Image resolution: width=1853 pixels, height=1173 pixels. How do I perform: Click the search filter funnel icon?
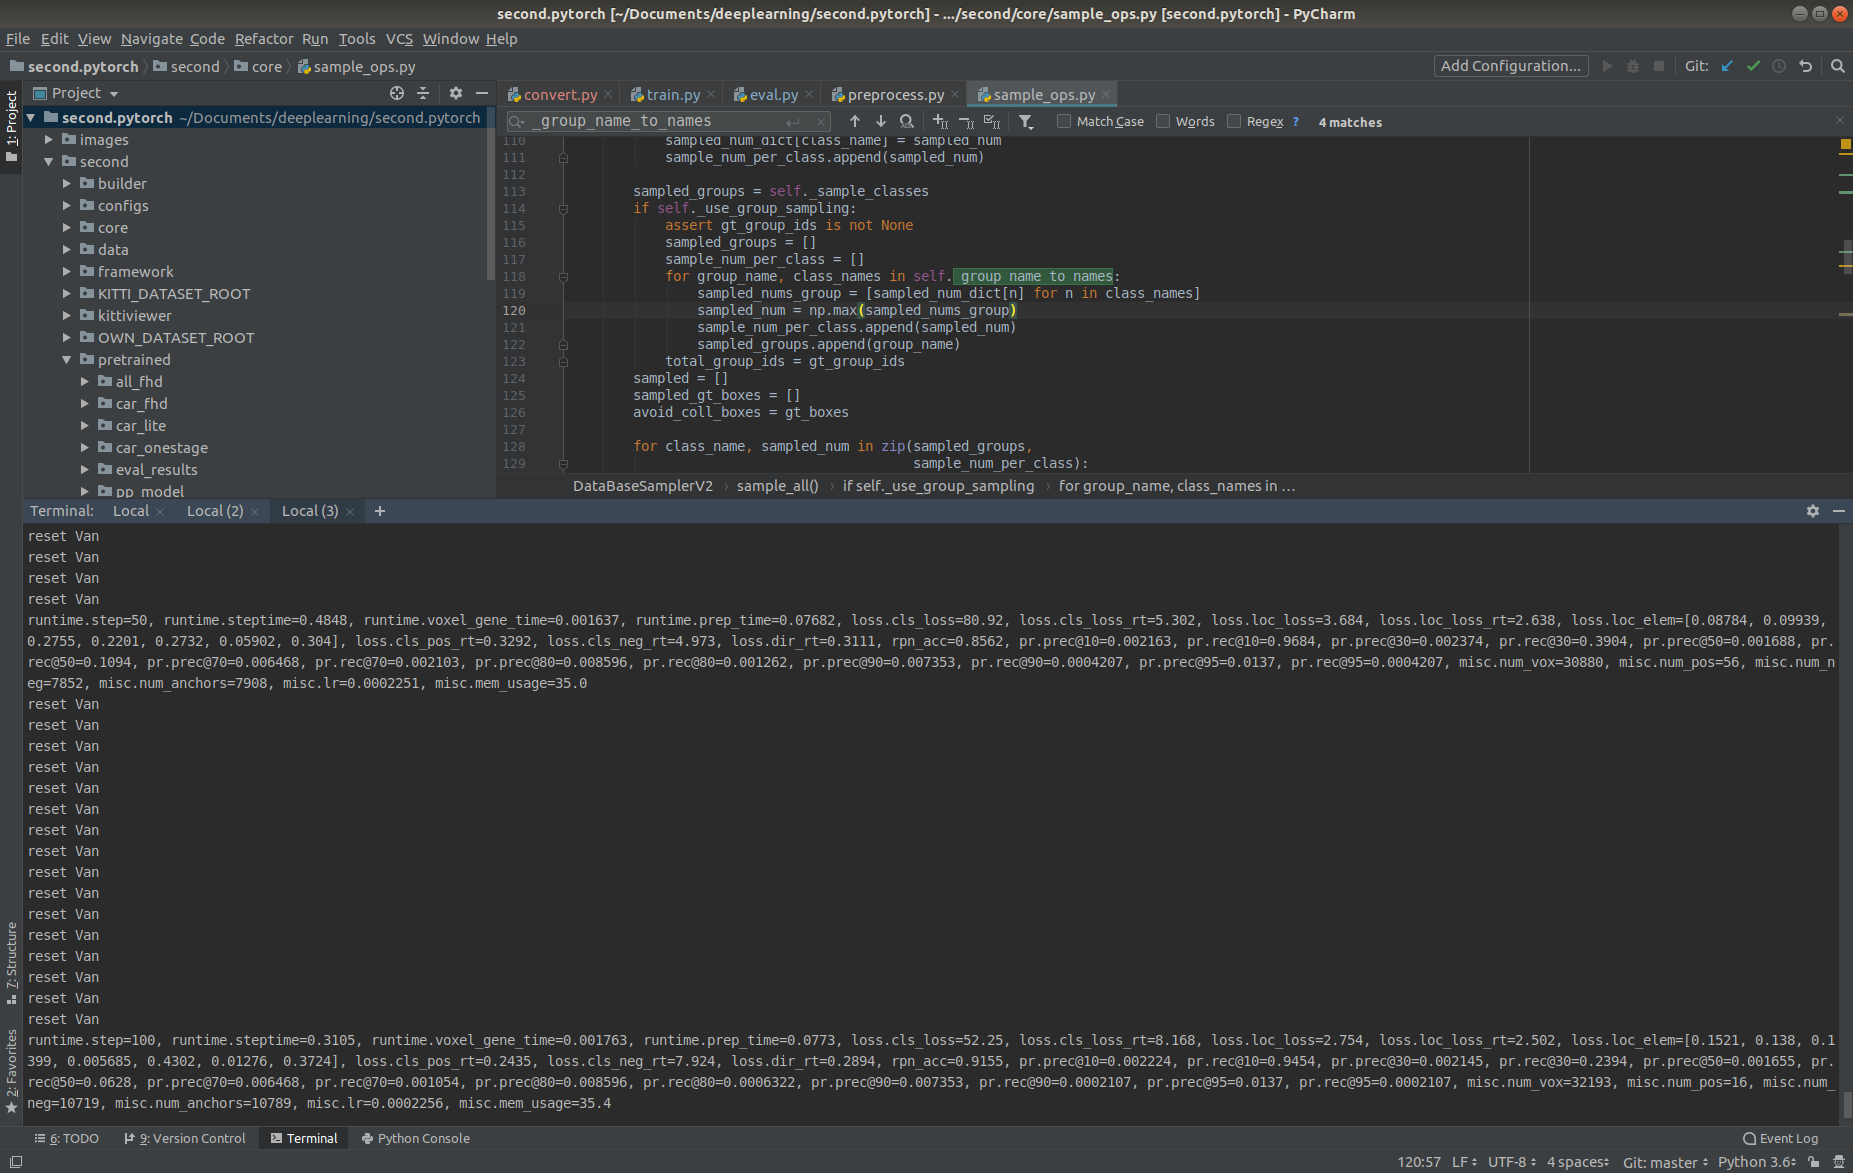tap(1026, 121)
